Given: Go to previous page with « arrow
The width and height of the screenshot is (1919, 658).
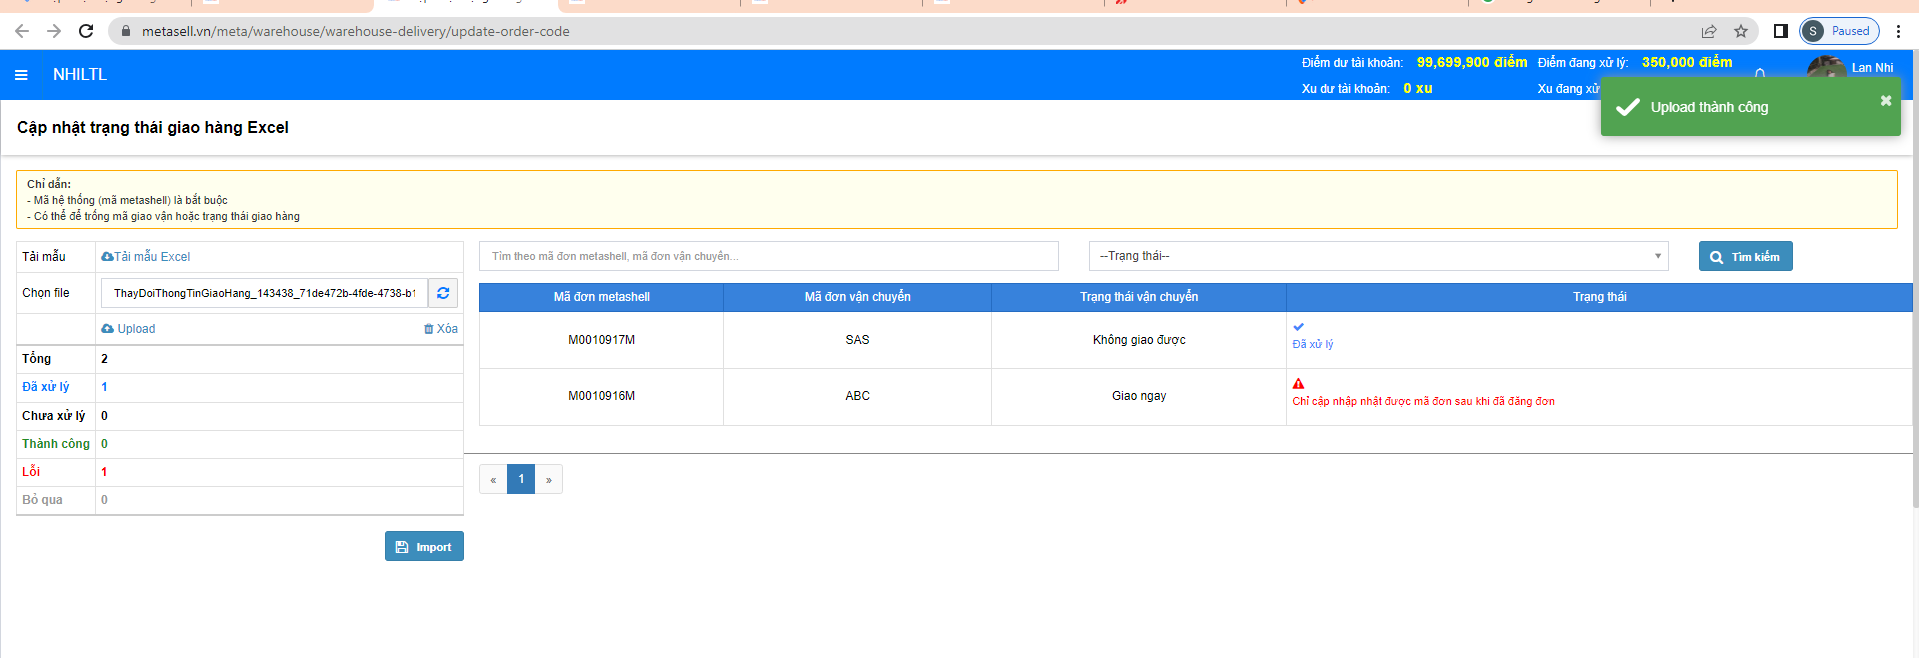Looking at the screenshot, I should 493,479.
